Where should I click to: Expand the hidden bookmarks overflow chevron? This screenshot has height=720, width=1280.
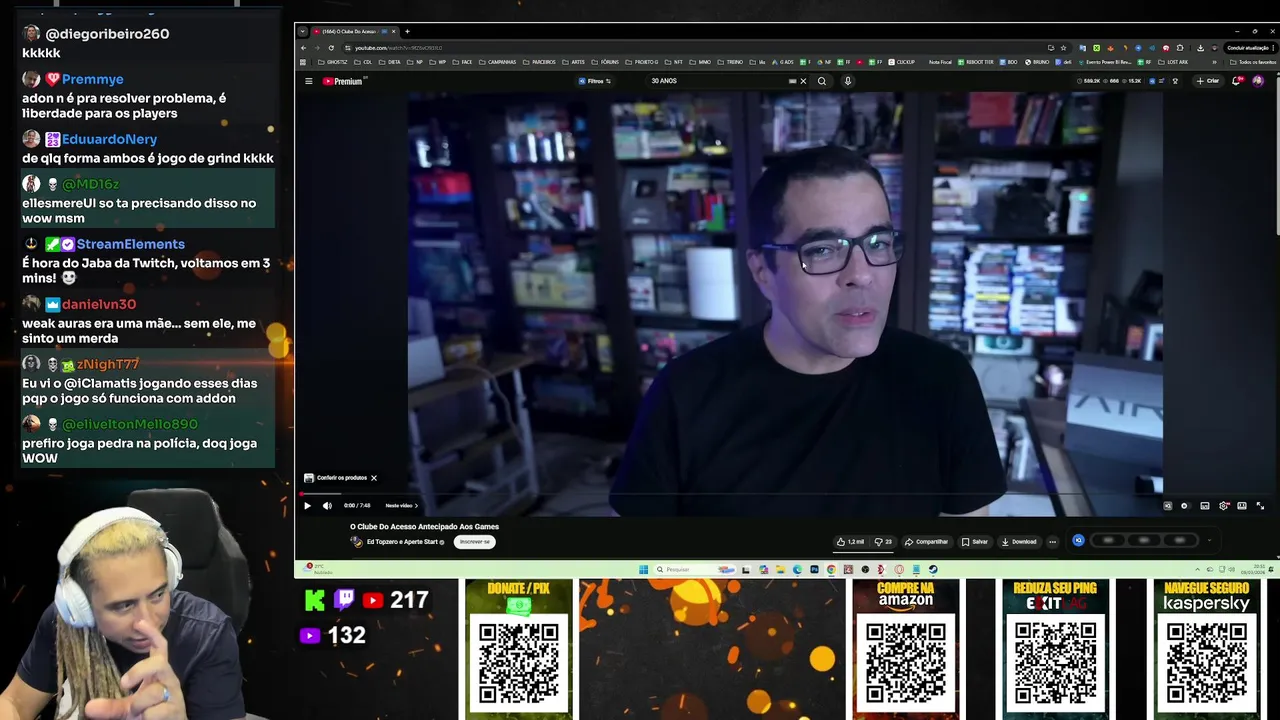tap(1214, 62)
